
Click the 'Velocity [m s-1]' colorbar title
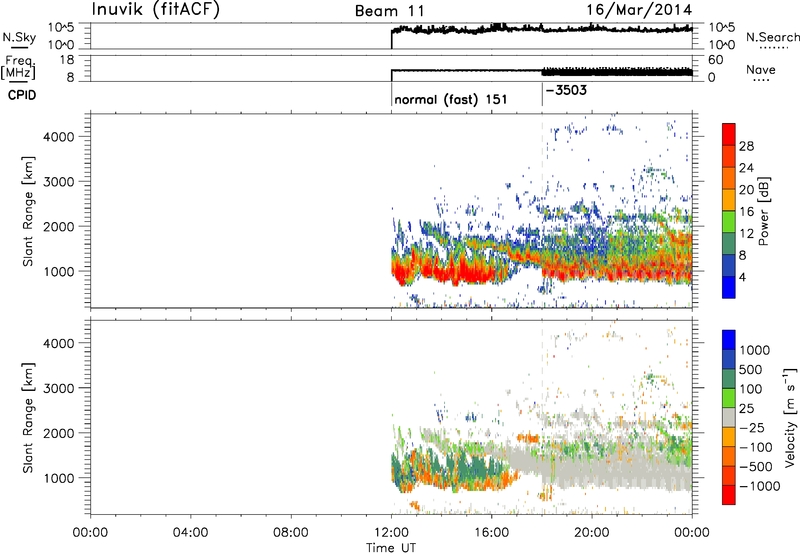point(790,417)
